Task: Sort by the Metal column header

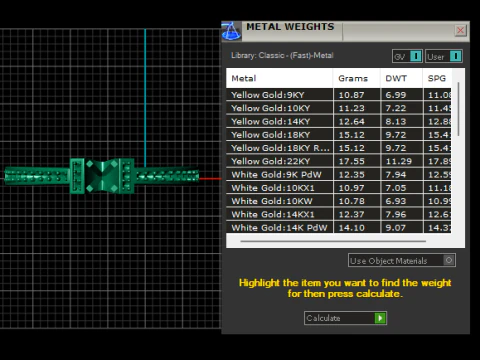Action: click(x=279, y=78)
